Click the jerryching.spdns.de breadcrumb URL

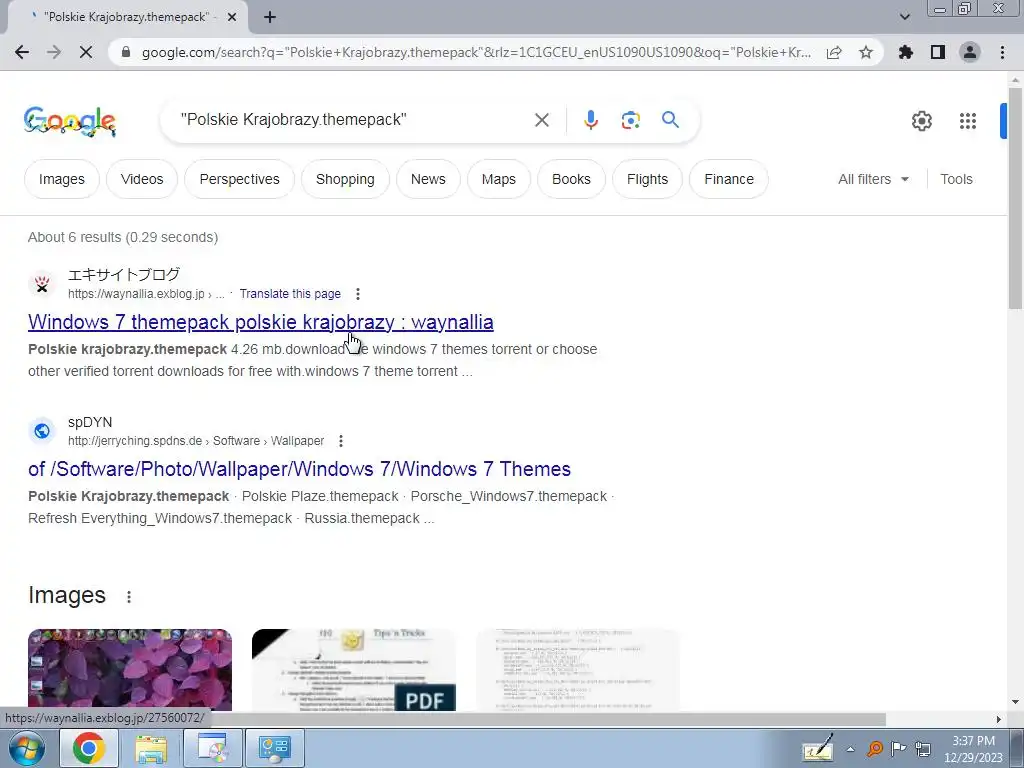click(x=196, y=441)
